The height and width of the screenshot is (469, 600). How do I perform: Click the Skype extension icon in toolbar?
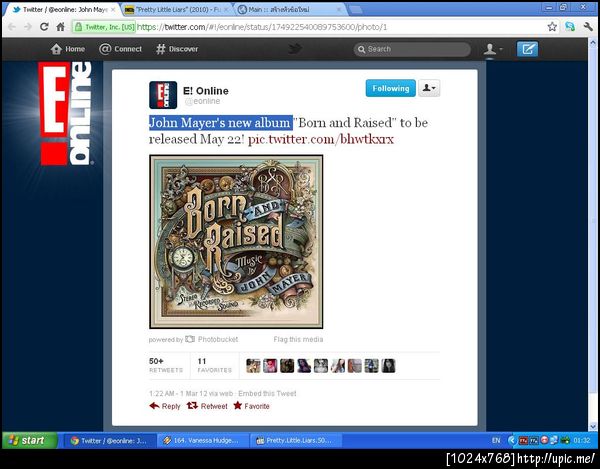pos(570,27)
